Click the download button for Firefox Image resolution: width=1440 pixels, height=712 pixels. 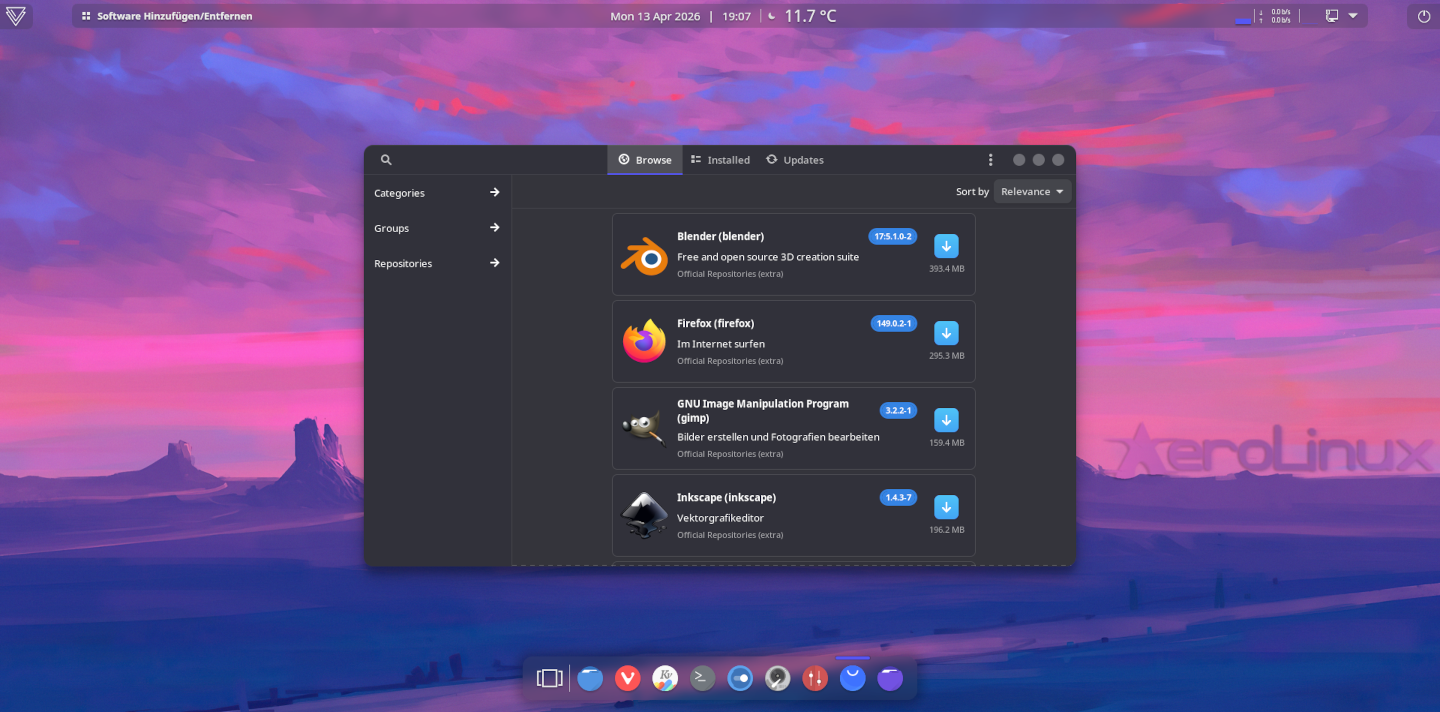(946, 333)
